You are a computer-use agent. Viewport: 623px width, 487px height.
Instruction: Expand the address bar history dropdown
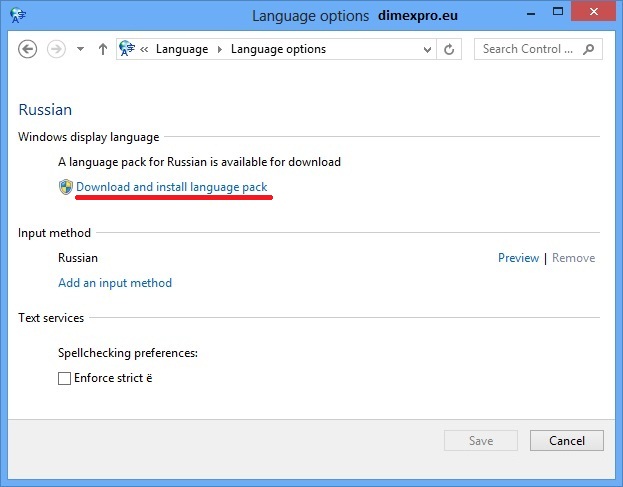coord(428,49)
